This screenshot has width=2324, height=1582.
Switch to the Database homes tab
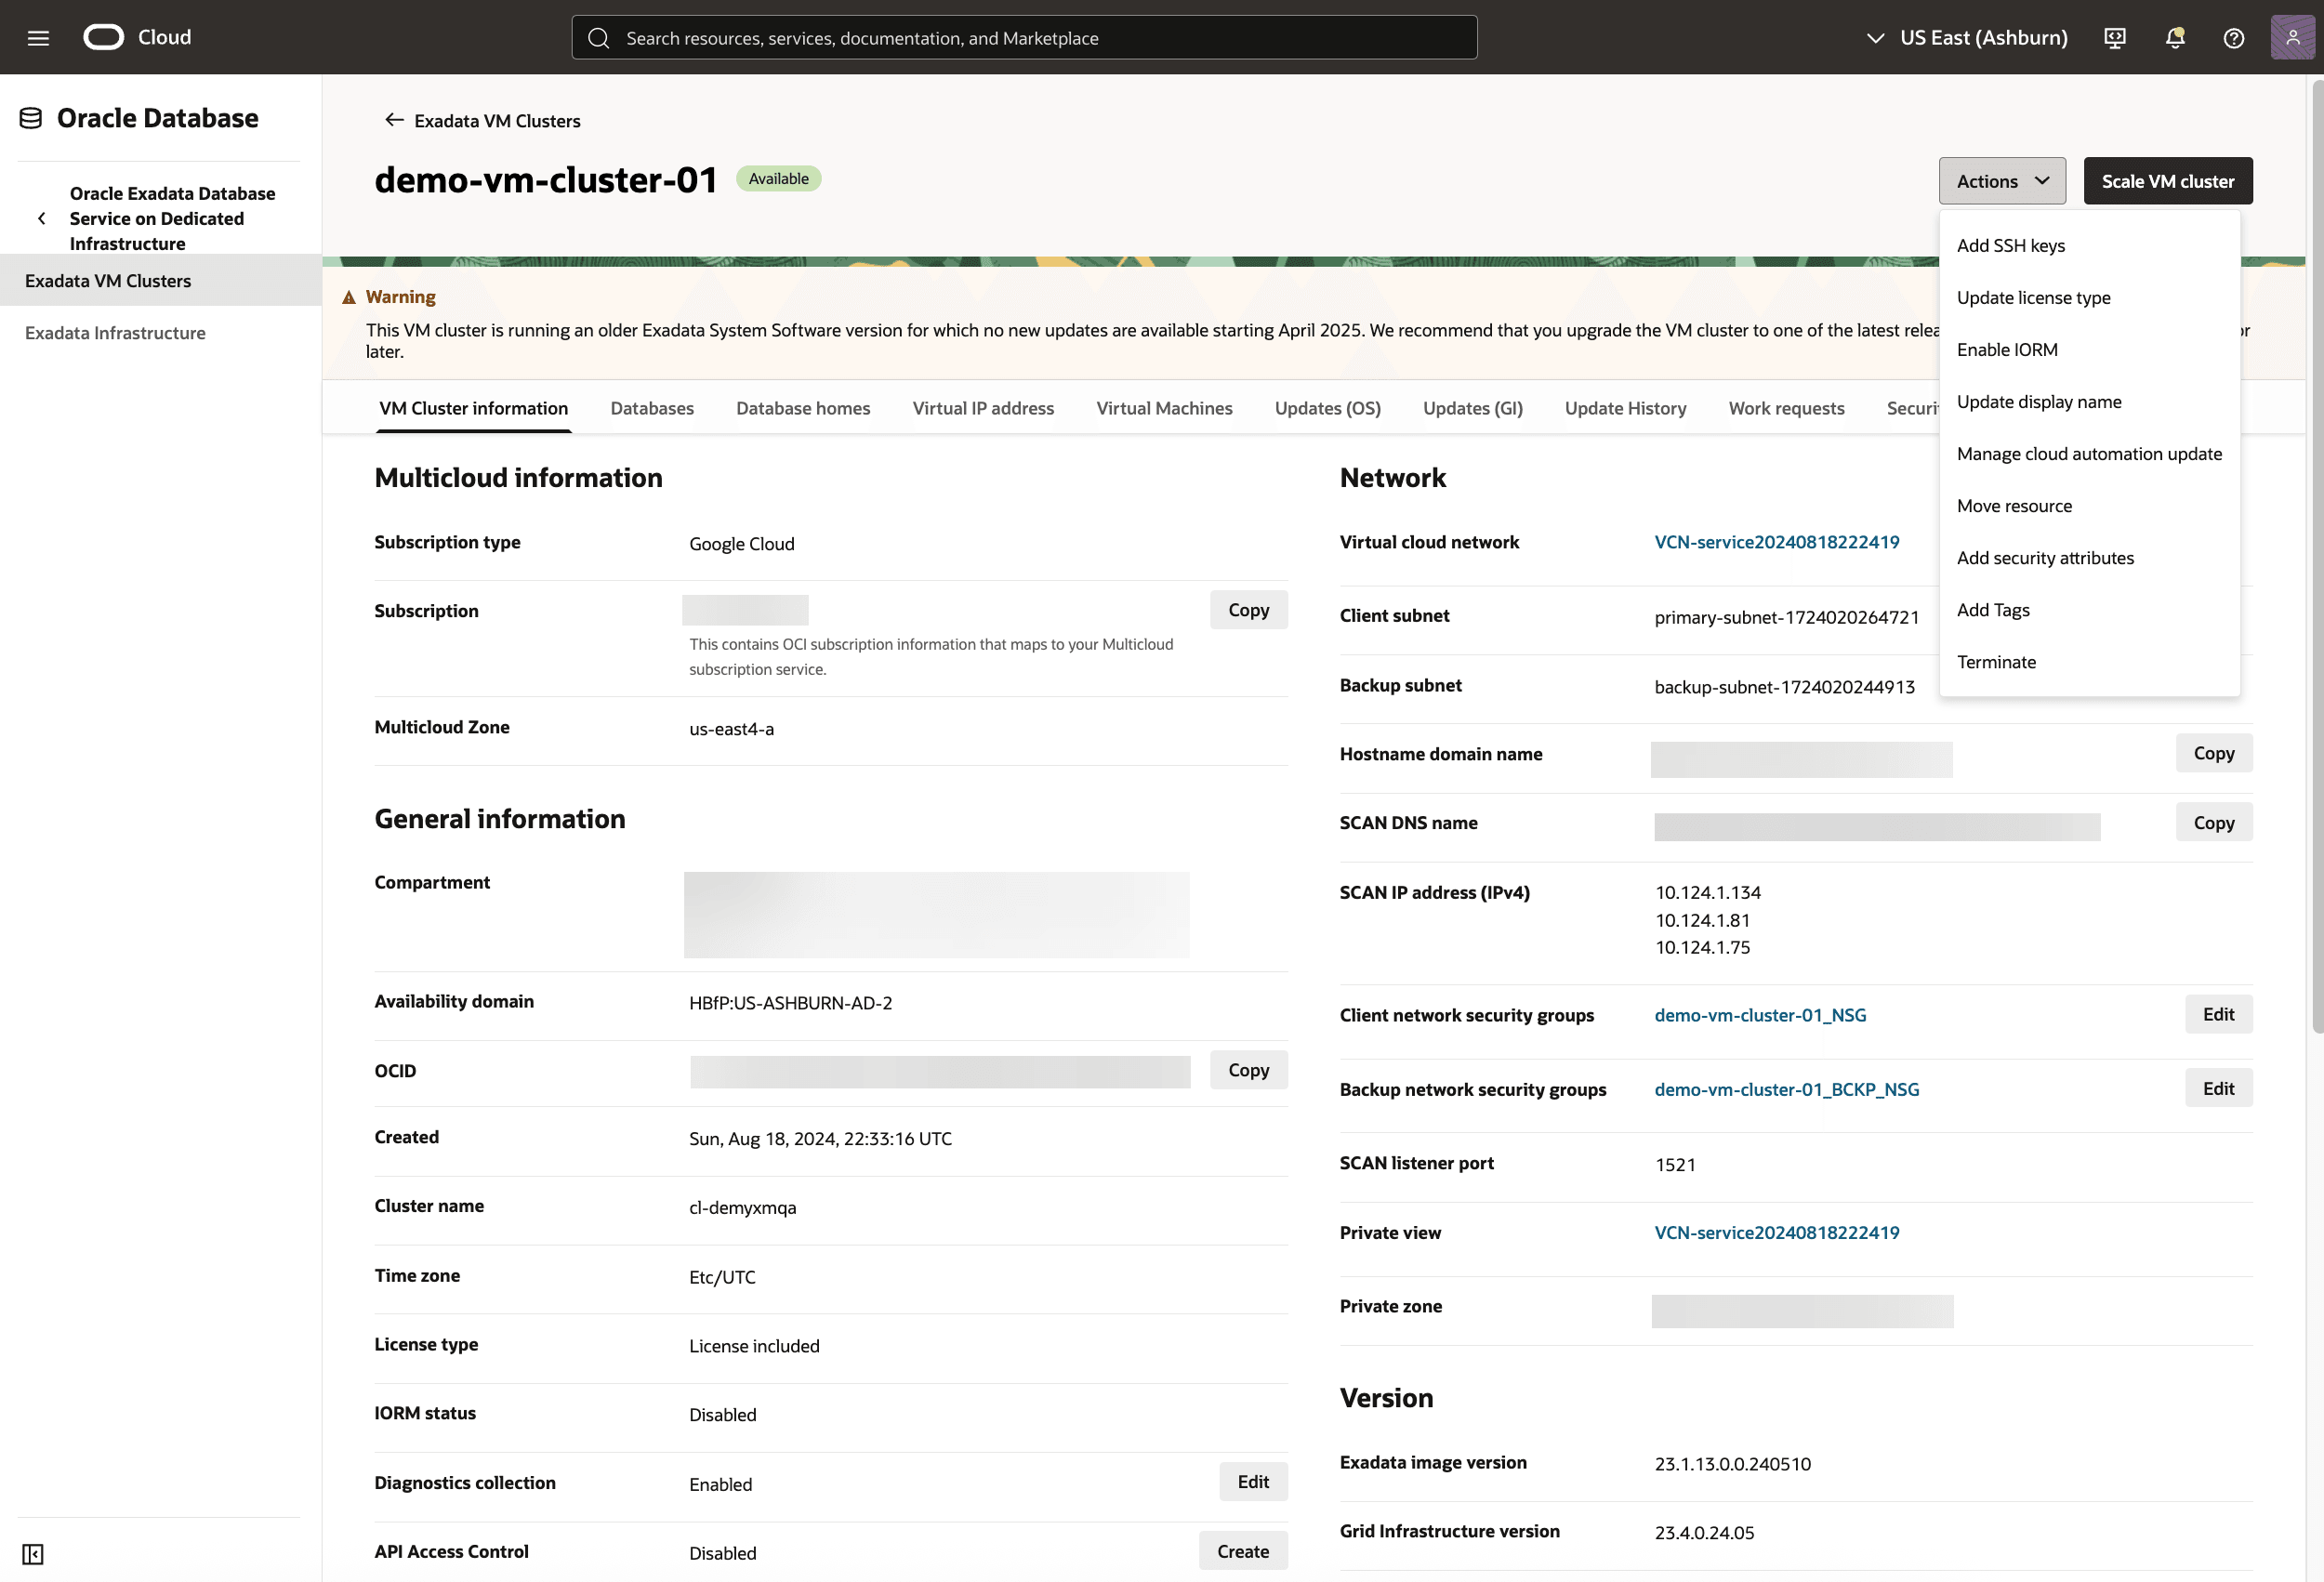[803, 408]
